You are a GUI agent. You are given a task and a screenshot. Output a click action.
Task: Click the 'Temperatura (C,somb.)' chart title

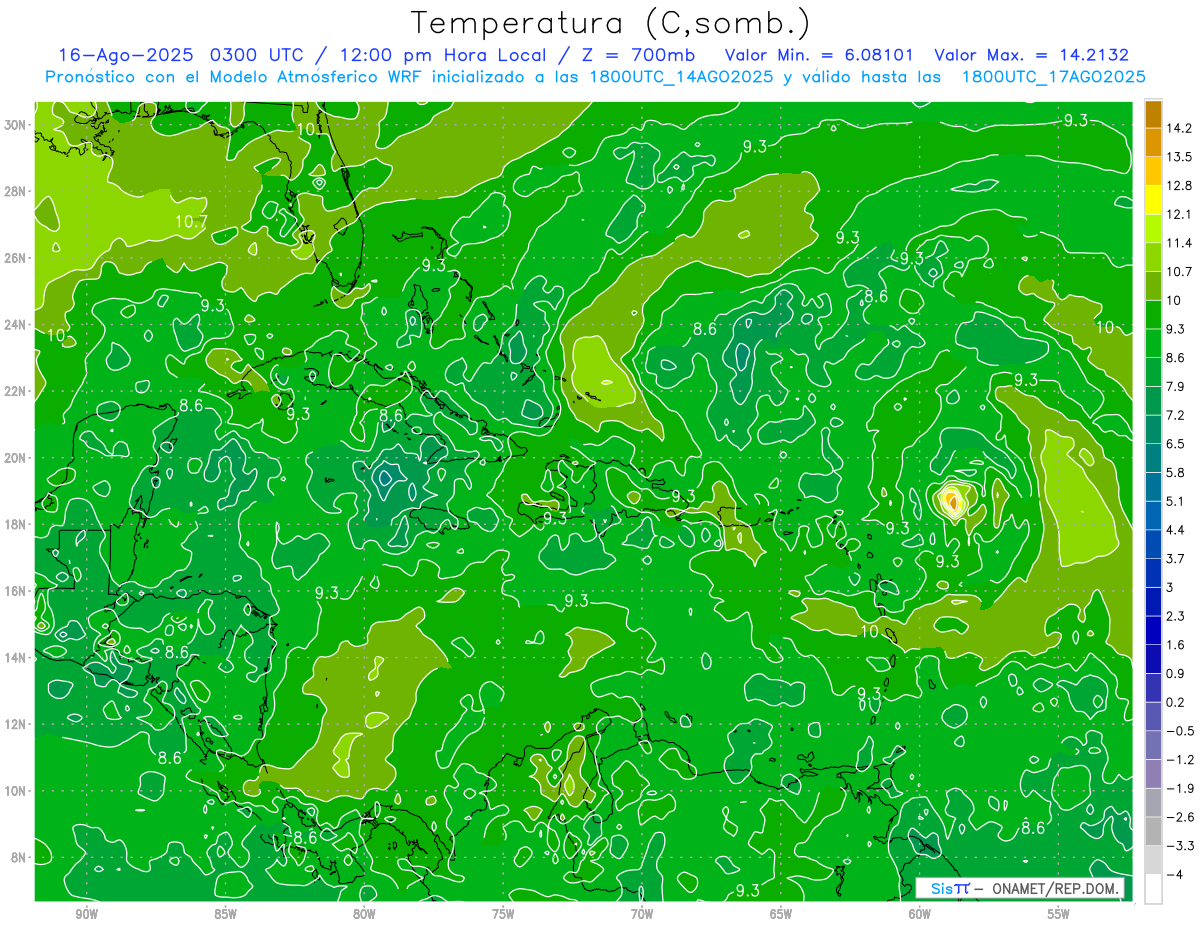coord(611,23)
